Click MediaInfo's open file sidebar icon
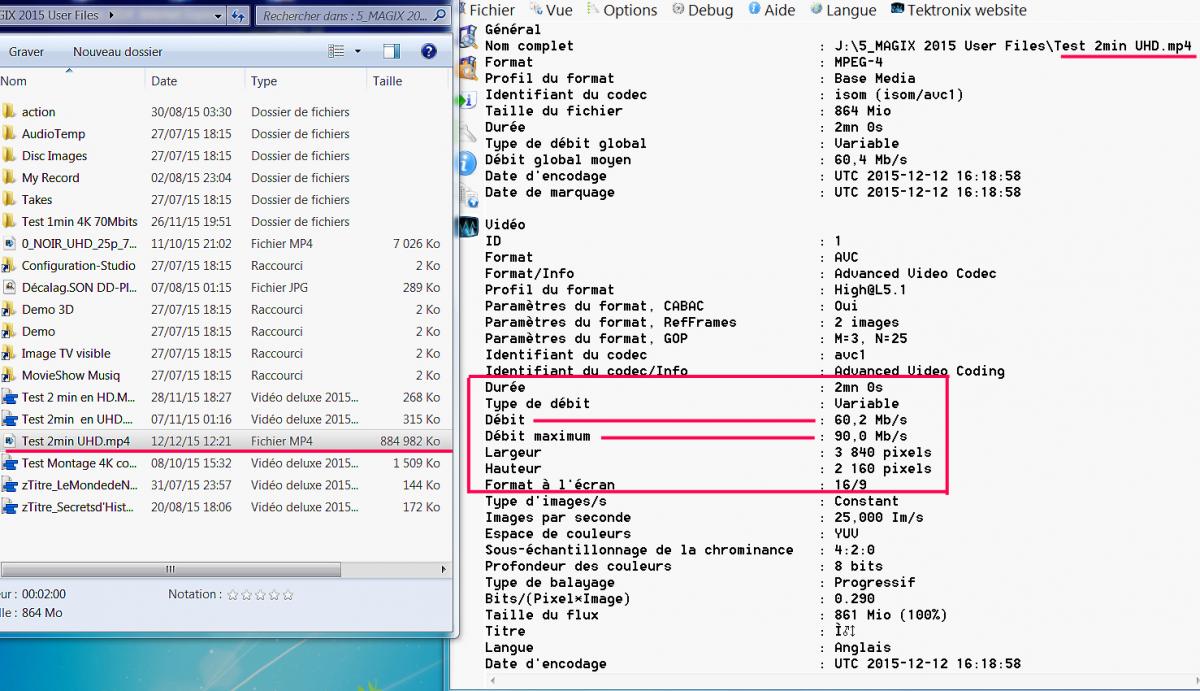The height and width of the screenshot is (691, 1200). [467, 38]
